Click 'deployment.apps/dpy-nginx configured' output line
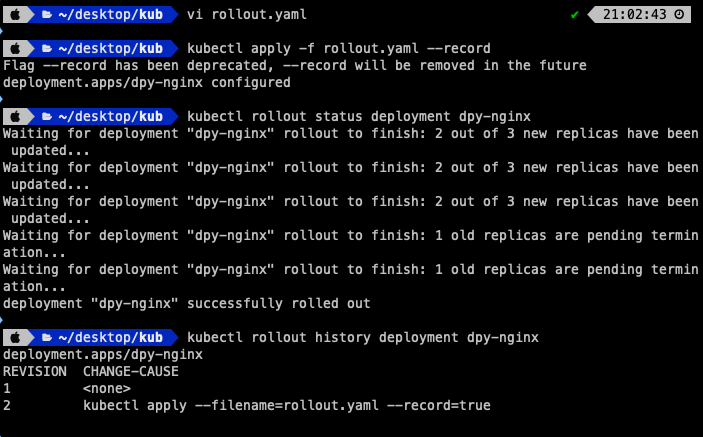This screenshot has width=703, height=437. (147, 83)
